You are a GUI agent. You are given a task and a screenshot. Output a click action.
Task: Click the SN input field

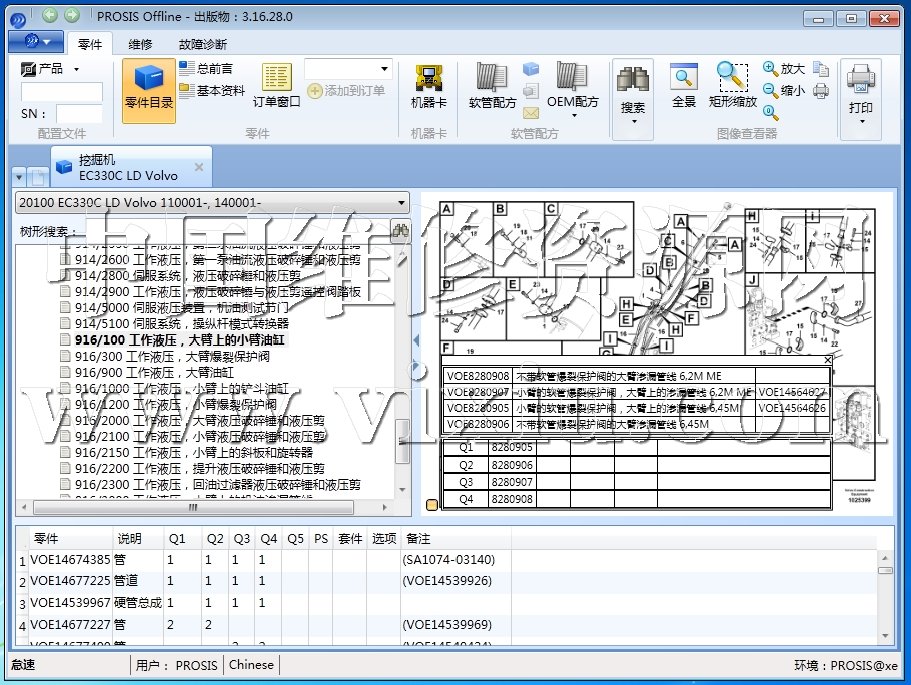coord(79,114)
